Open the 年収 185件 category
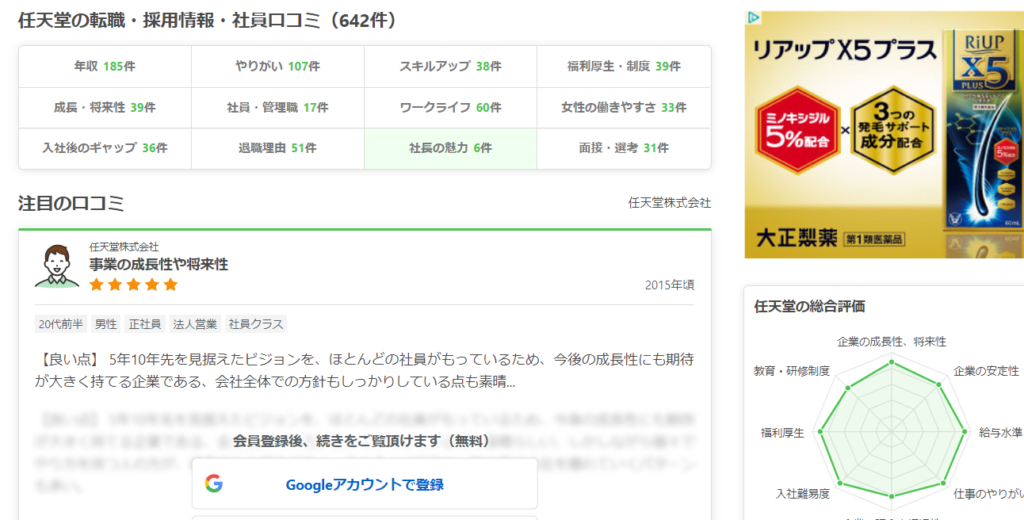The height and width of the screenshot is (520, 1024). point(104,66)
